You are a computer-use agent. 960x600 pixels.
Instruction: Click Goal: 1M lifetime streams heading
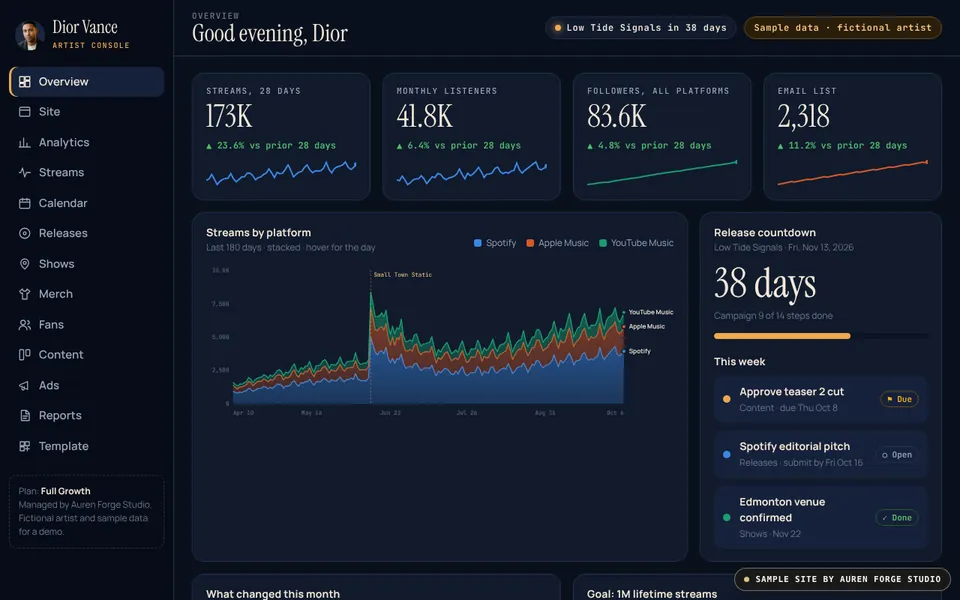coord(651,594)
